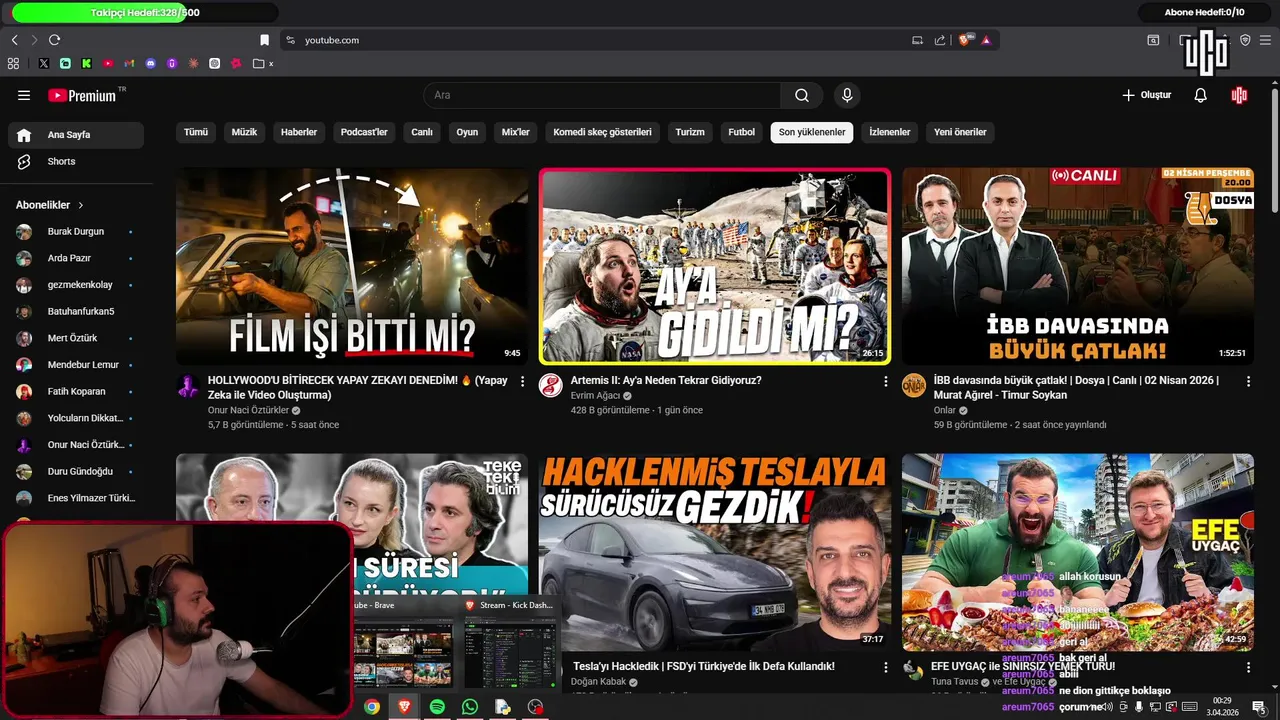Open WhatsApp from the taskbar

coord(470,707)
